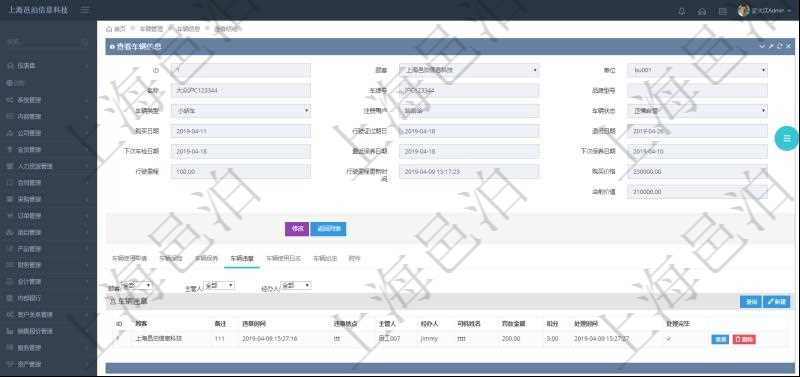
Task: Switch to the 车辆使用日志 tab
Action: tap(283, 259)
